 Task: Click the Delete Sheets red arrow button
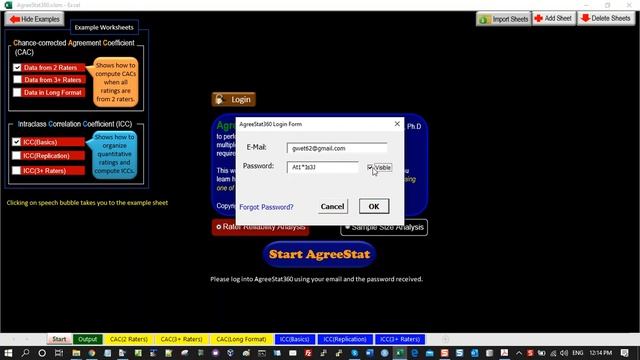tap(606, 18)
